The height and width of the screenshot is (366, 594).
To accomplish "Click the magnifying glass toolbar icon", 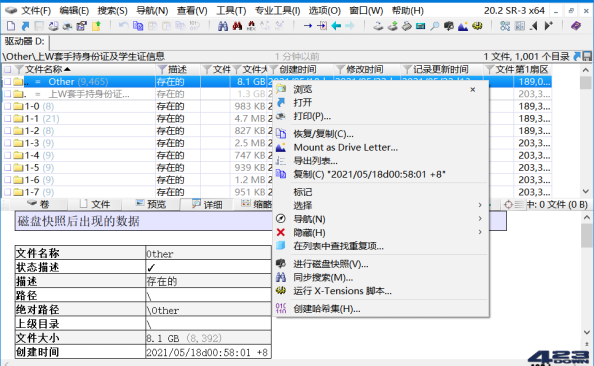I will click(x=435, y=26).
